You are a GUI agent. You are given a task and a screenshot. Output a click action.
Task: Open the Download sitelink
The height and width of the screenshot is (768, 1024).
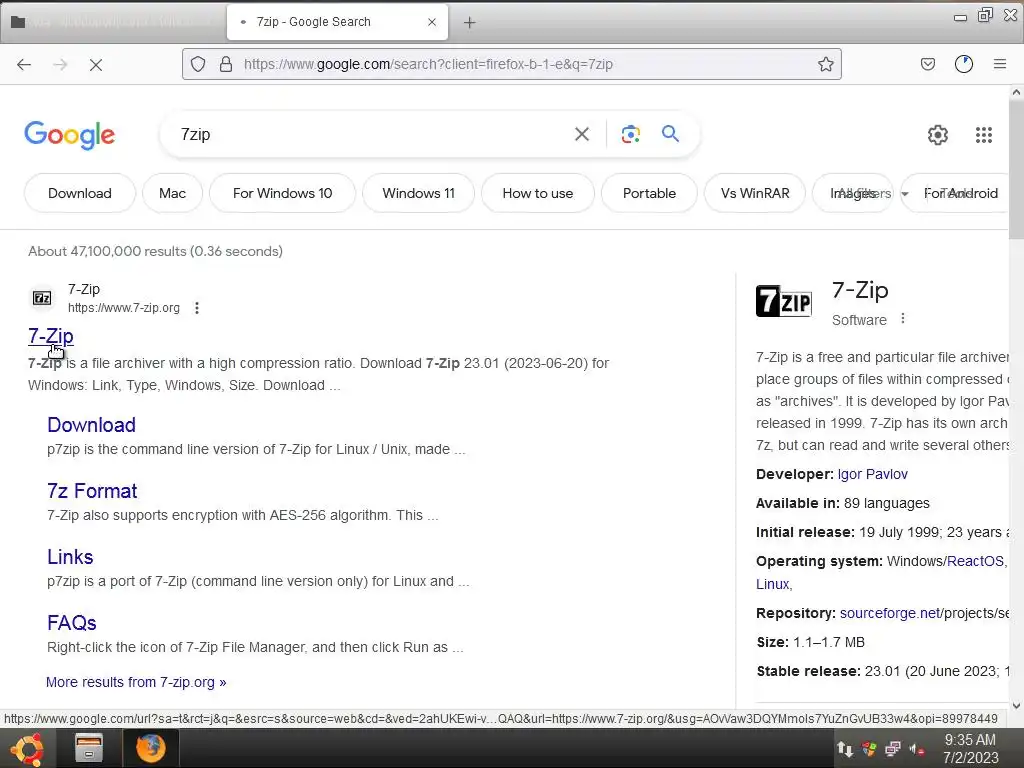(x=91, y=425)
